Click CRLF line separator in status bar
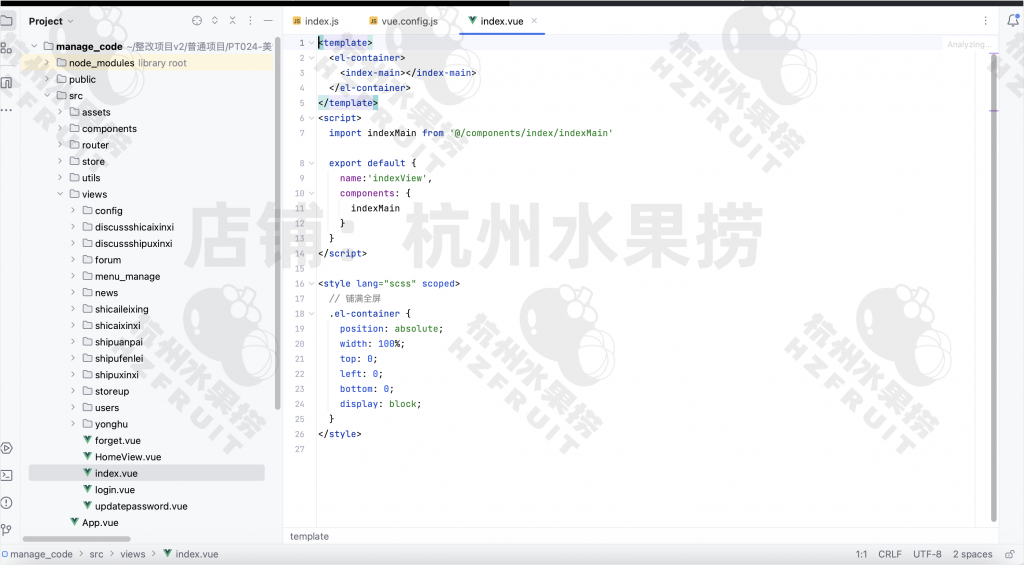This screenshot has width=1024, height=565. (889, 554)
